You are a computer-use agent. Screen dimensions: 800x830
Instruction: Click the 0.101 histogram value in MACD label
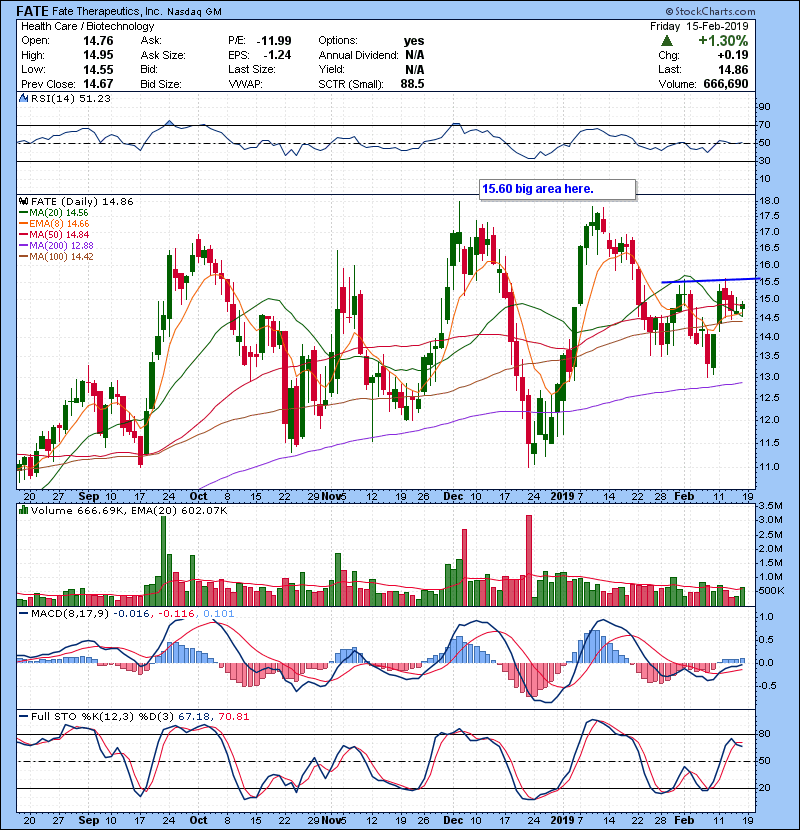(218, 614)
